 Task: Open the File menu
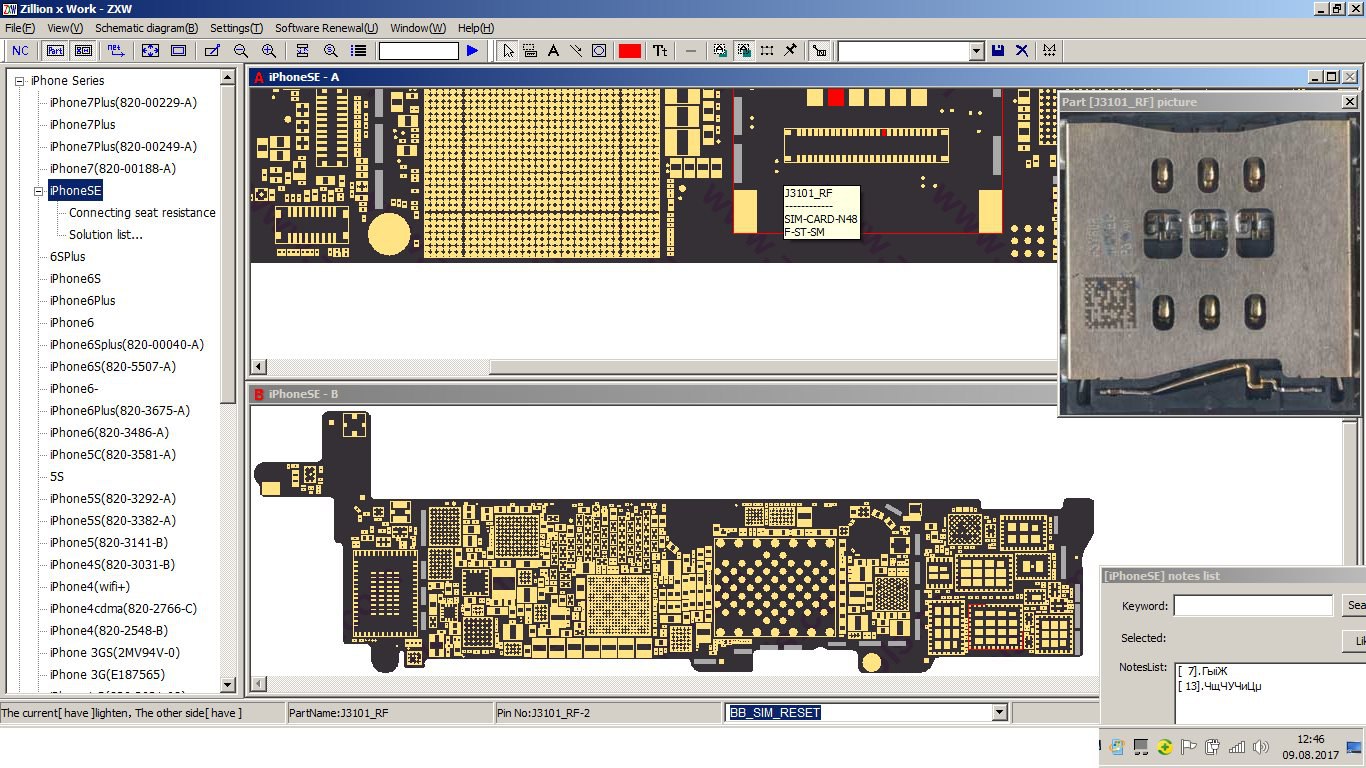tap(20, 28)
